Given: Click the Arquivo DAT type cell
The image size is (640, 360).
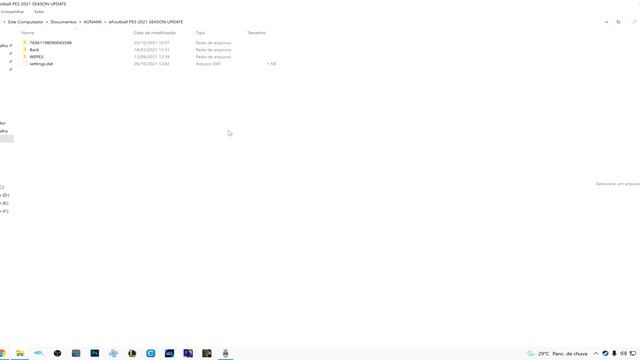Looking at the screenshot, I should coord(208,64).
